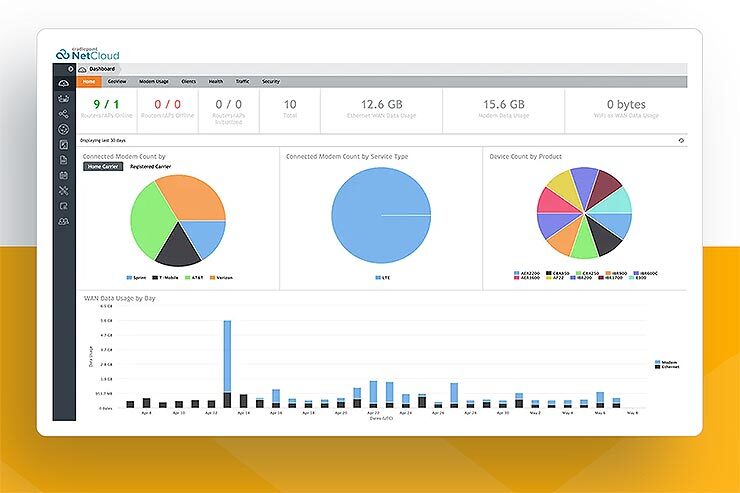Switch to the GeoView tab
740x493 pixels.
tap(117, 81)
